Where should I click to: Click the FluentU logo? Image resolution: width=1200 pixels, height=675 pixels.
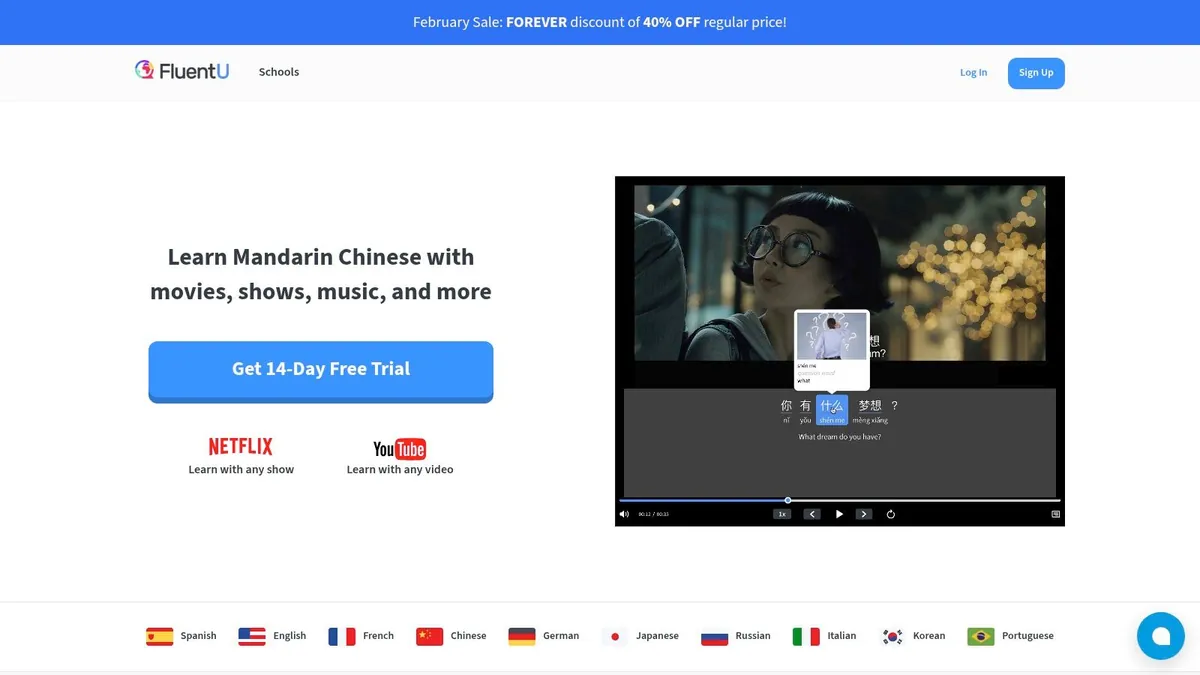coord(182,71)
